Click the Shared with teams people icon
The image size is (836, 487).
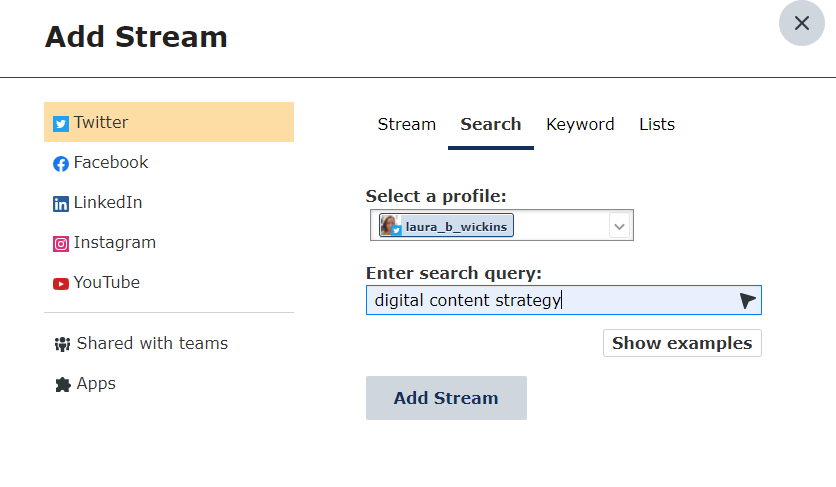click(62, 345)
